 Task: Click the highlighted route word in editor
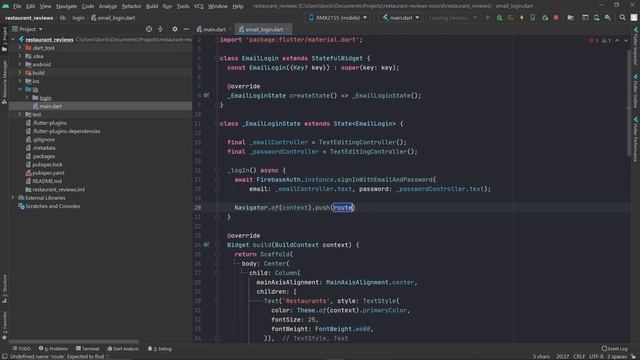(342, 207)
